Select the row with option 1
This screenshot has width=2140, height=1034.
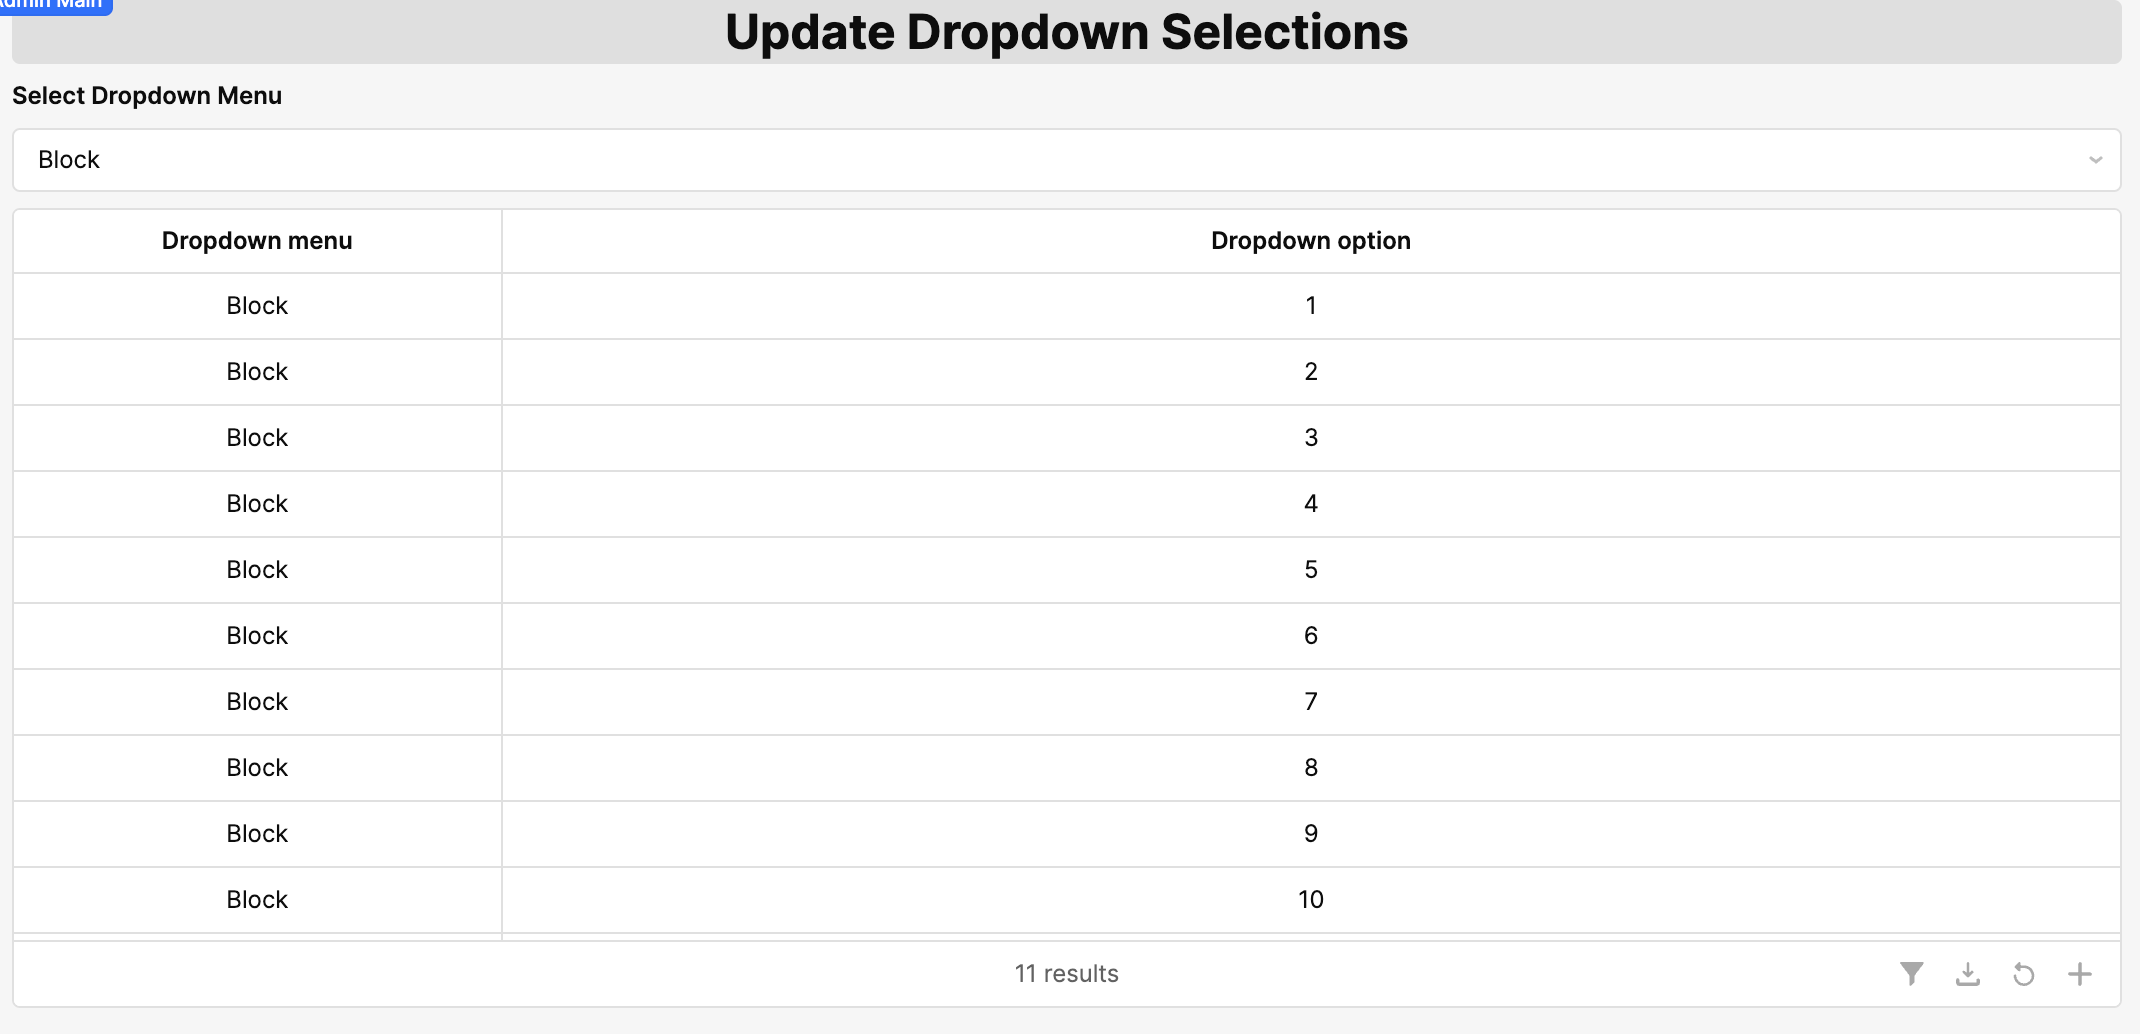click(x=1310, y=306)
